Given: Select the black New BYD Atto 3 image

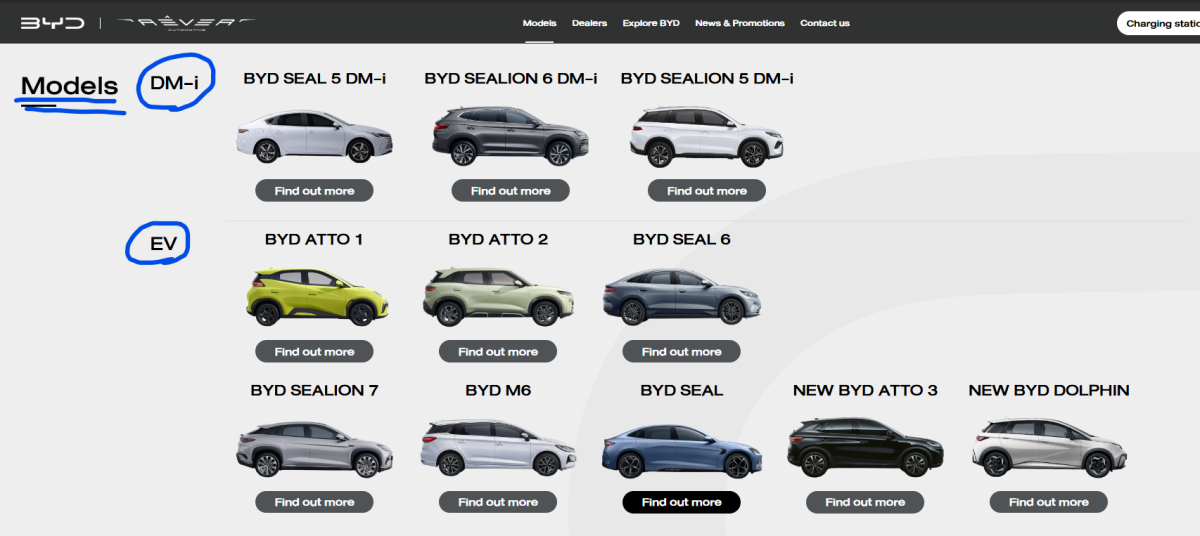Looking at the screenshot, I should tap(865, 449).
